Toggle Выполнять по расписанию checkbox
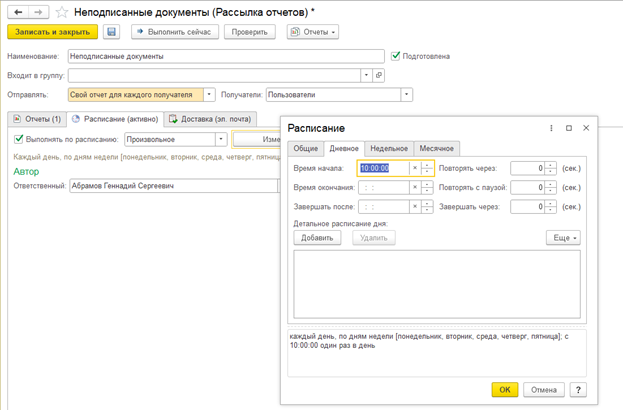 [18, 139]
